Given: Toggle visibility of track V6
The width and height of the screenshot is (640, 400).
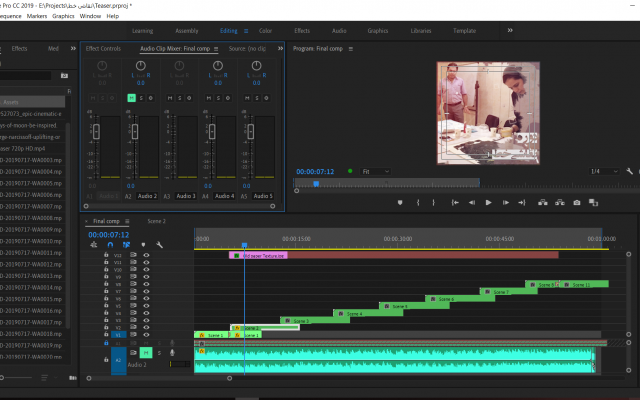Looking at the screenshot, I should (146, 298).
